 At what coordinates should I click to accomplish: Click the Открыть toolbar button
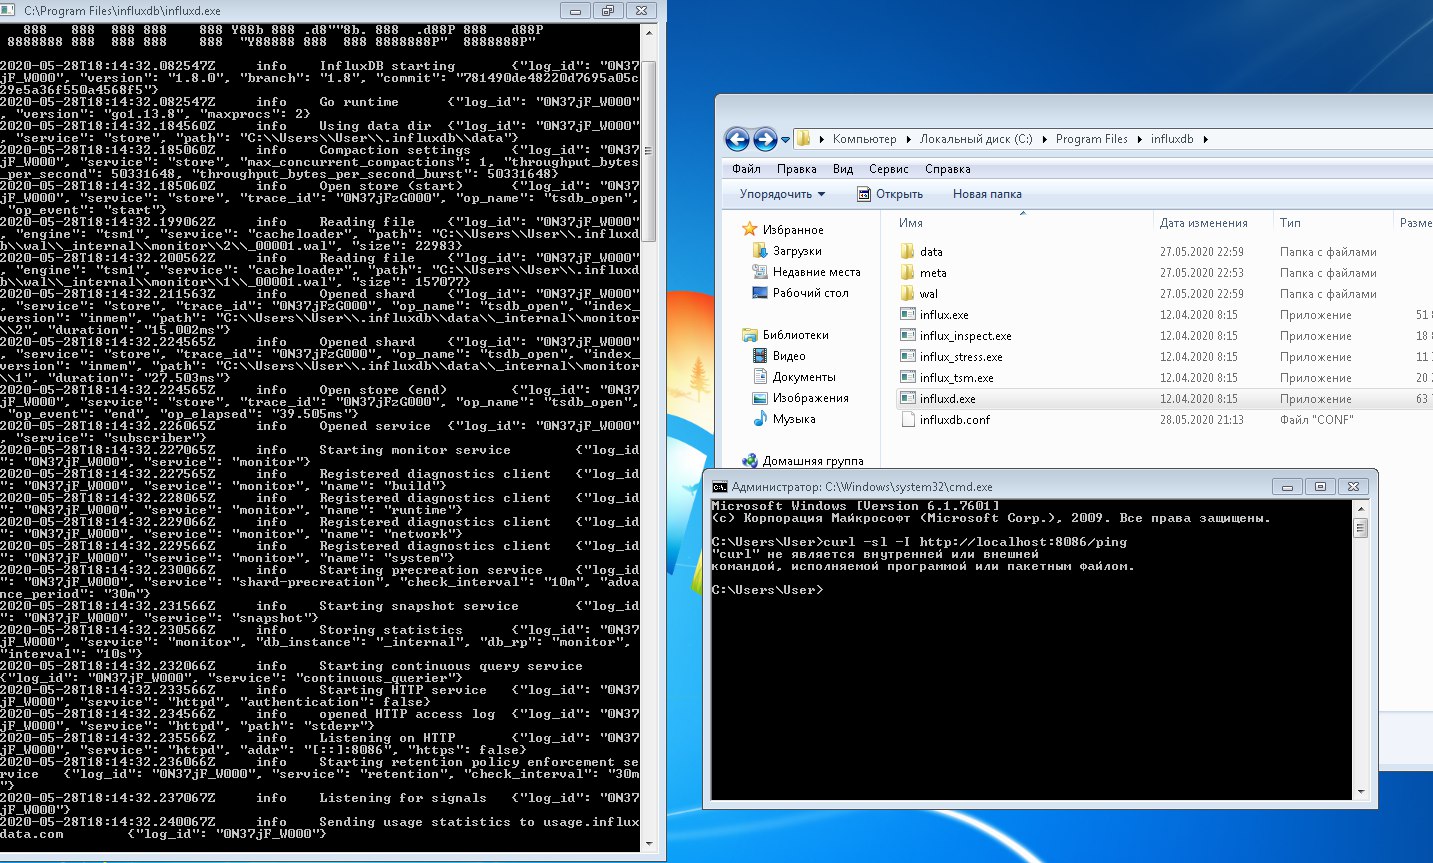pyautogui.click(x=890, y=194)
